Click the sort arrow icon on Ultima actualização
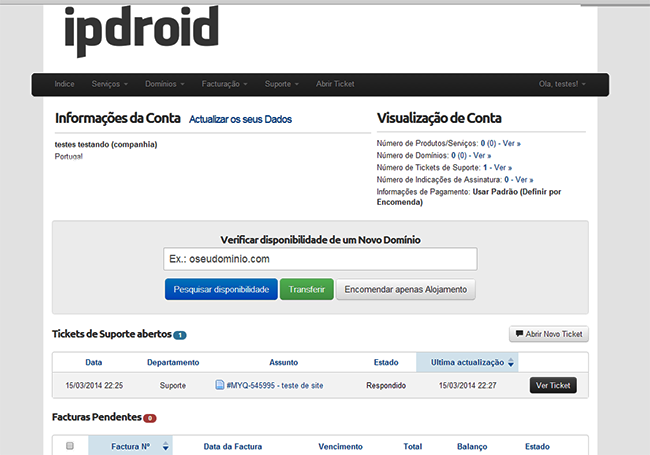This screenshot has width=650, height=455. pos(512,362)
